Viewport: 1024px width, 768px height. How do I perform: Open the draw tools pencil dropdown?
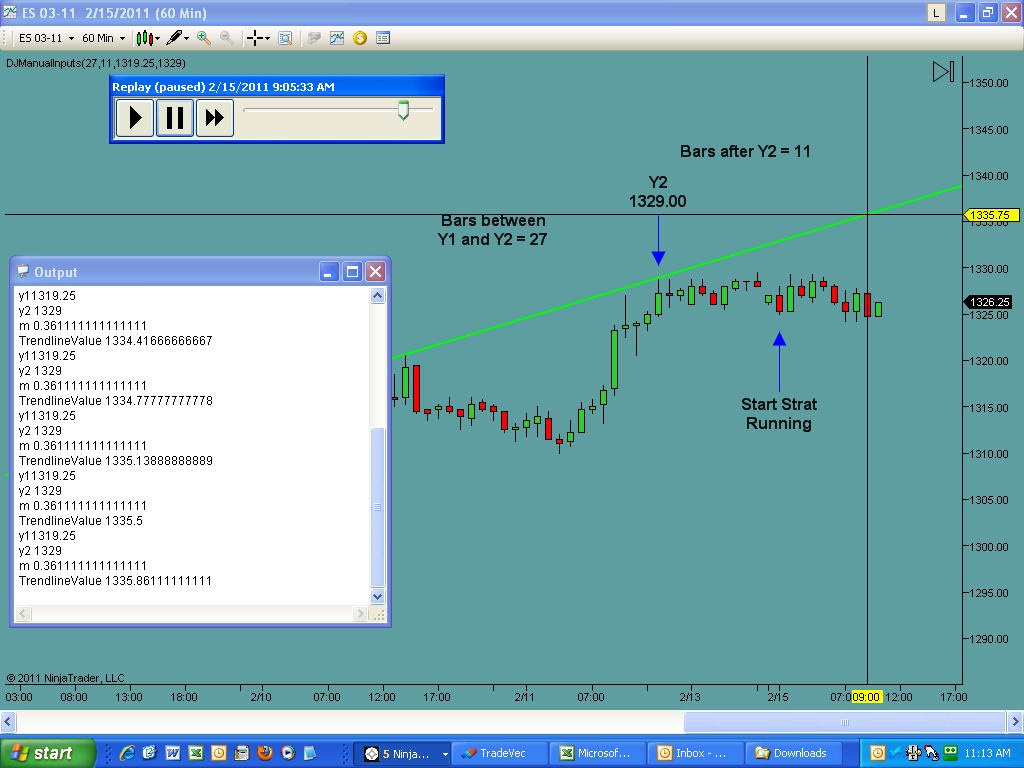tap(177, 39)
